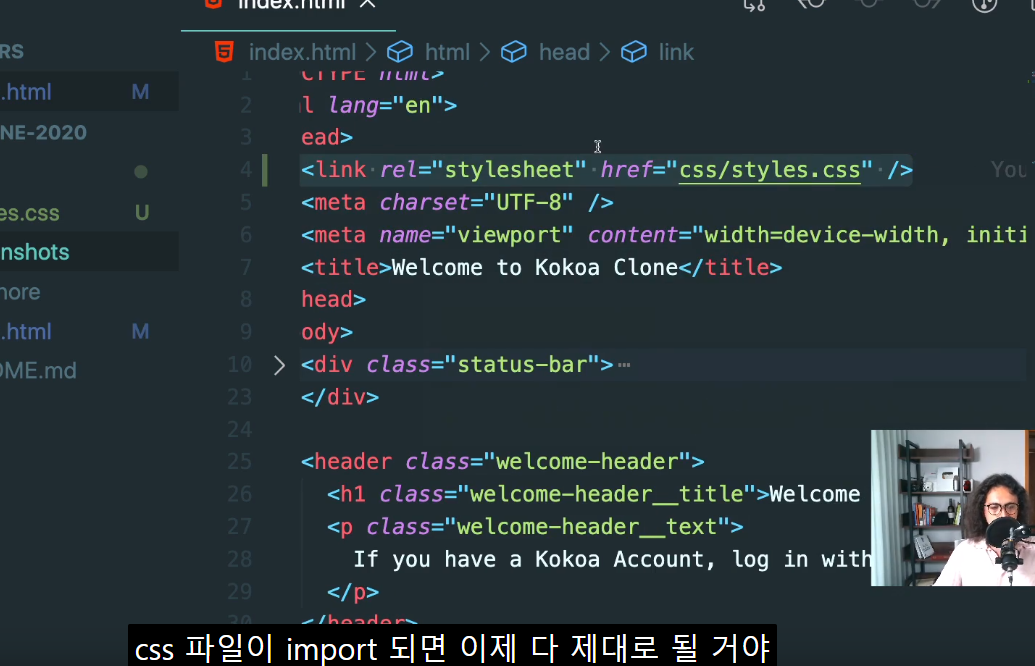The image size is (1035, 666).
Task: Click the closing </p> tag on line 29
Action: tap(353, 592)
